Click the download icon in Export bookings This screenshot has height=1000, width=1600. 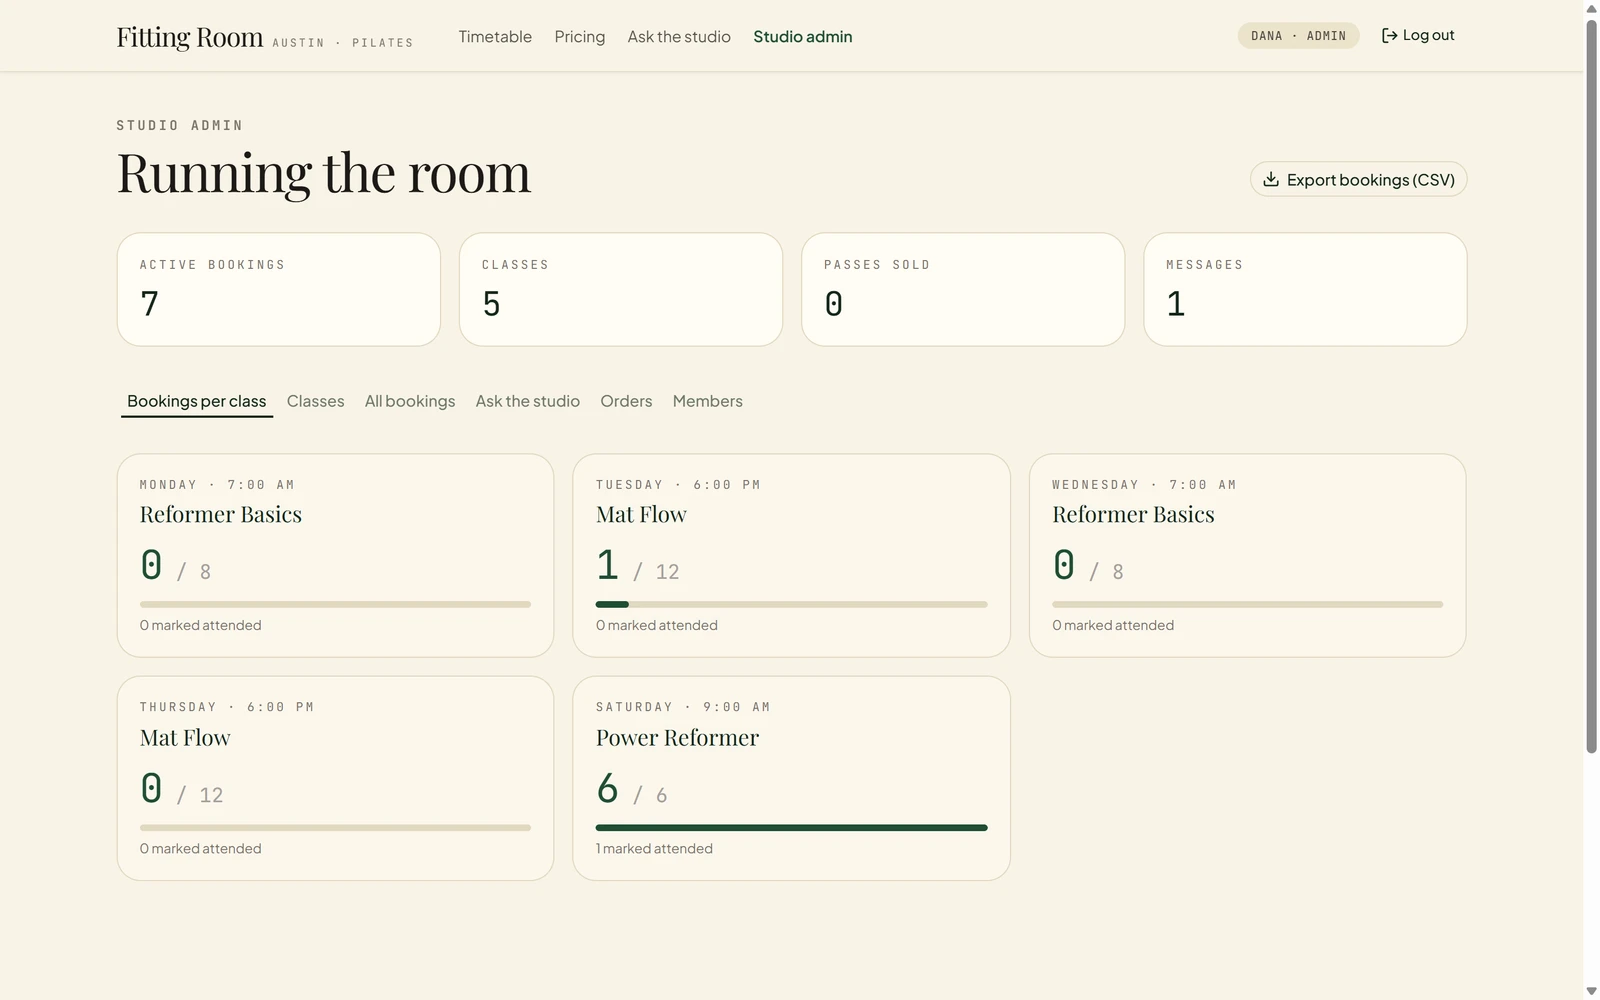pyautogui.click(x=1271, y=179)
